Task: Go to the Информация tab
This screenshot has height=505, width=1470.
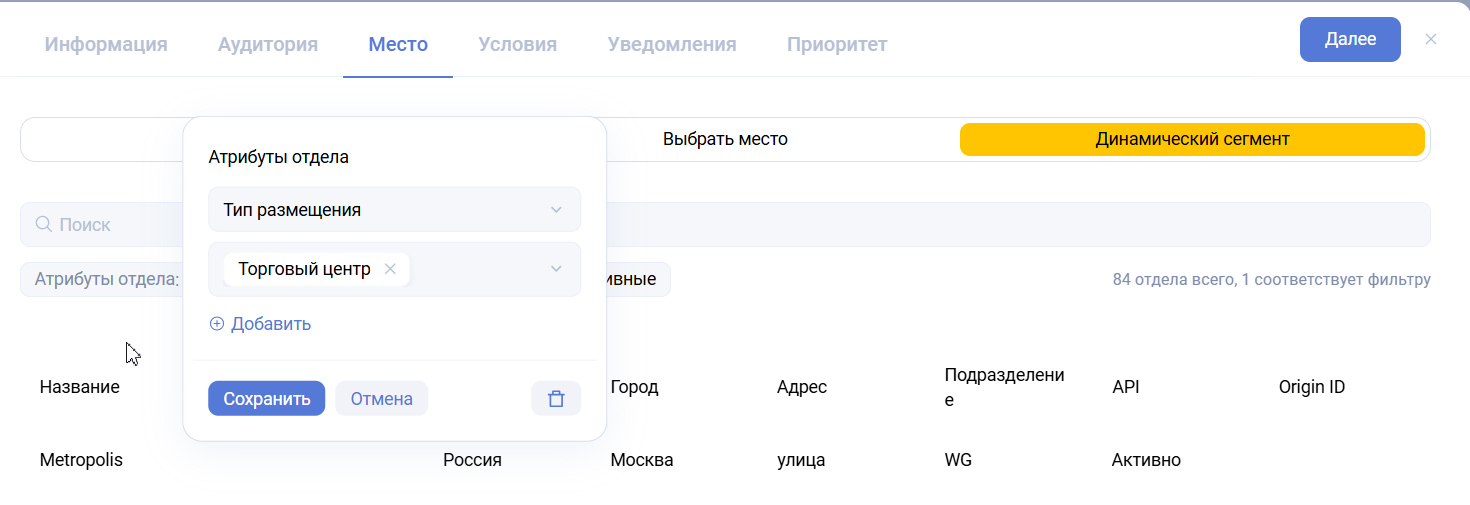Action: (x=106, y=44)
